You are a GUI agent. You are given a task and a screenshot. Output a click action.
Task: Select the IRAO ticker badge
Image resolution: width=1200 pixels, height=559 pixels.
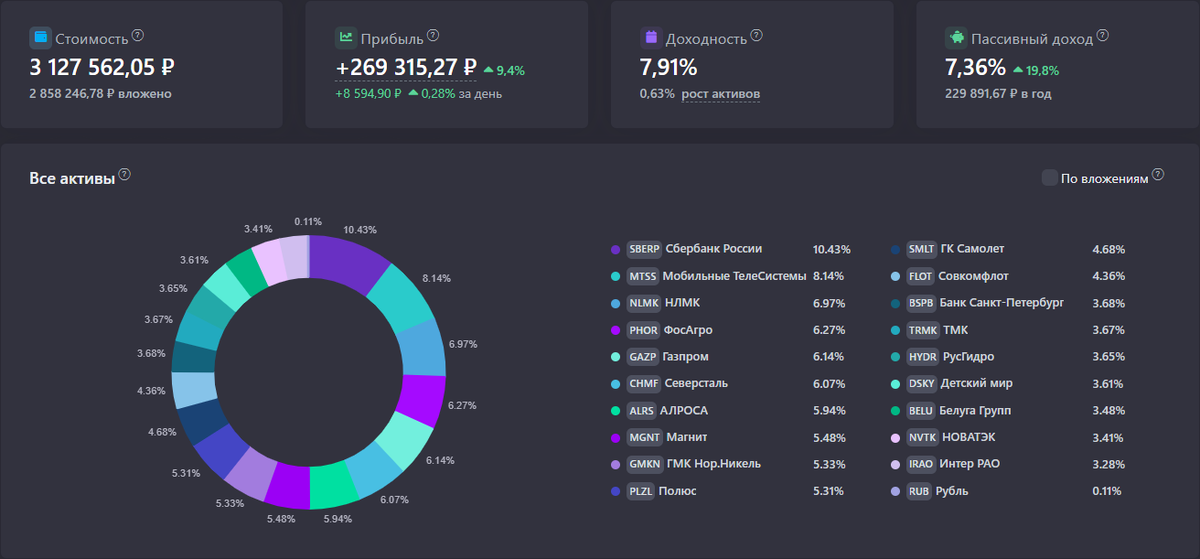pyautogui.click(x=921, y=464)
